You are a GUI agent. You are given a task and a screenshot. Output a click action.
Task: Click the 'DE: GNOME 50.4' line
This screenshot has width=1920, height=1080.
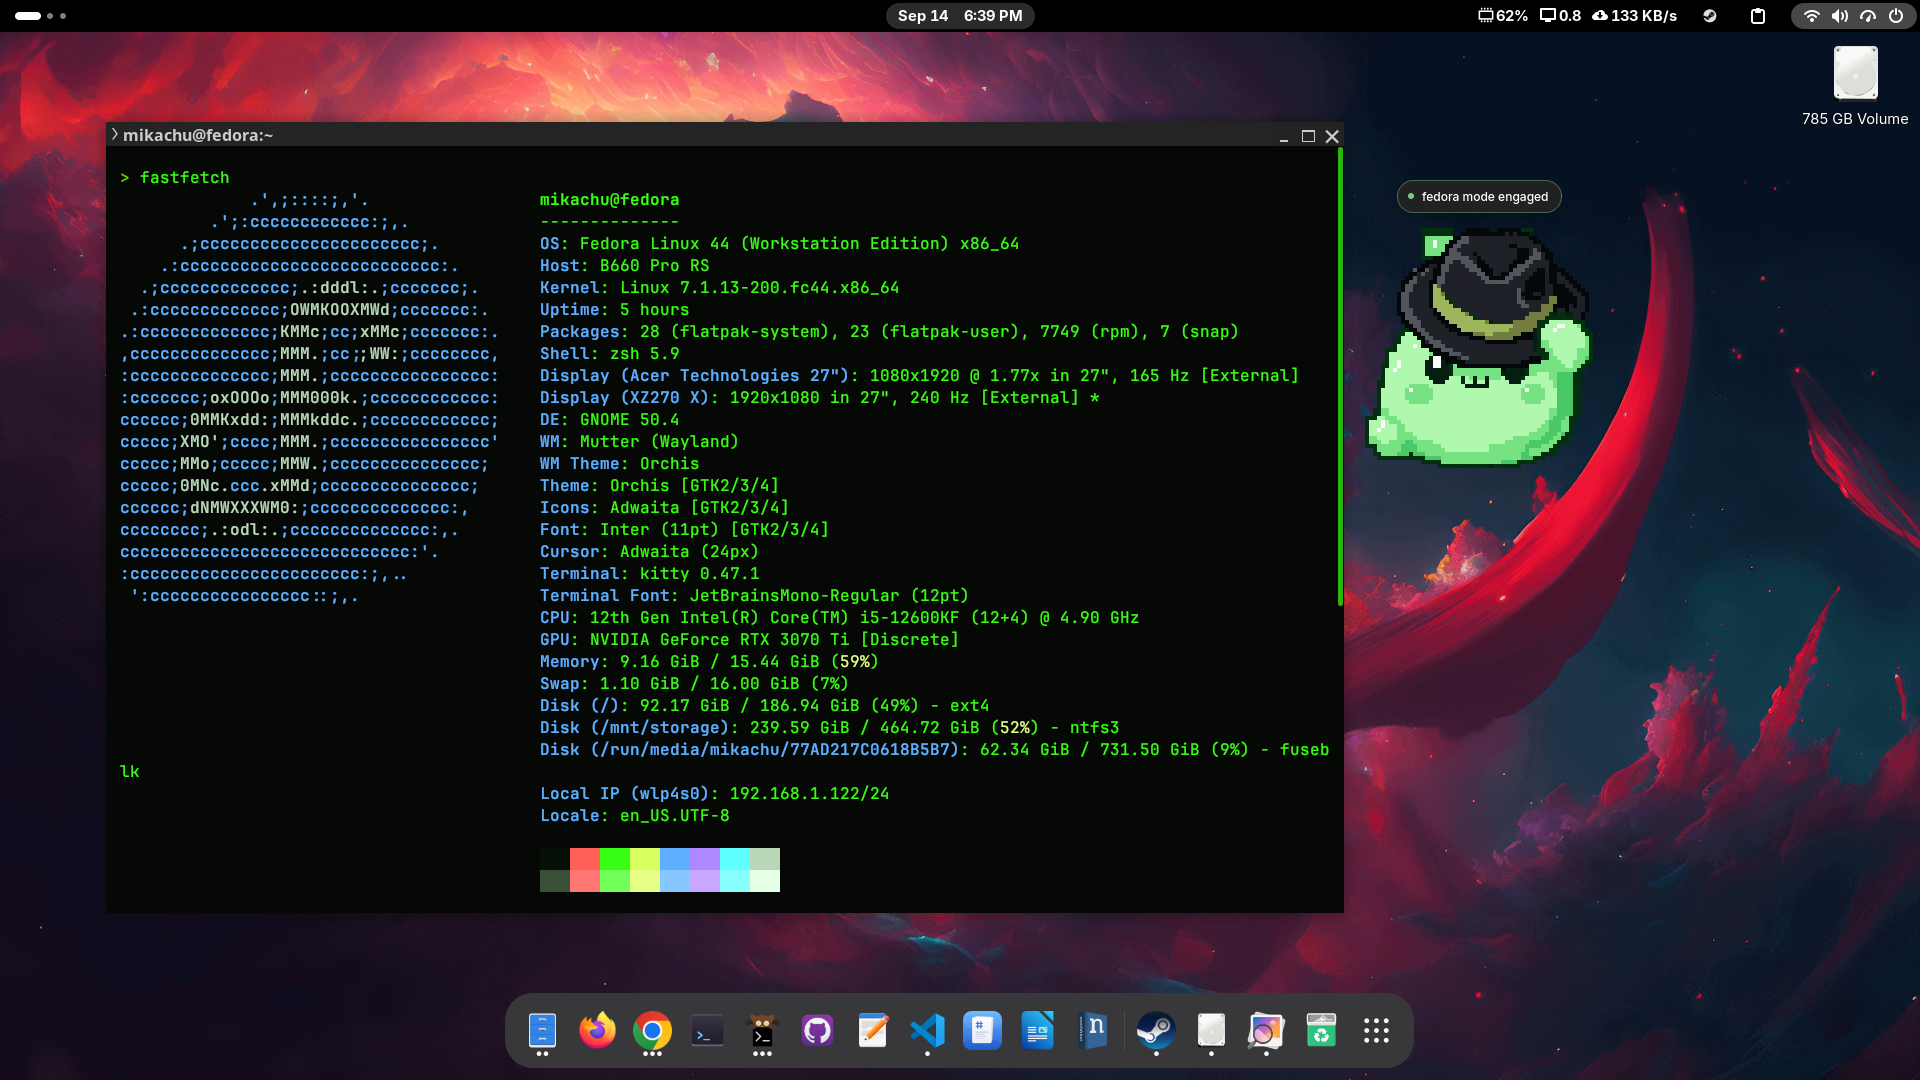point(610,420)
